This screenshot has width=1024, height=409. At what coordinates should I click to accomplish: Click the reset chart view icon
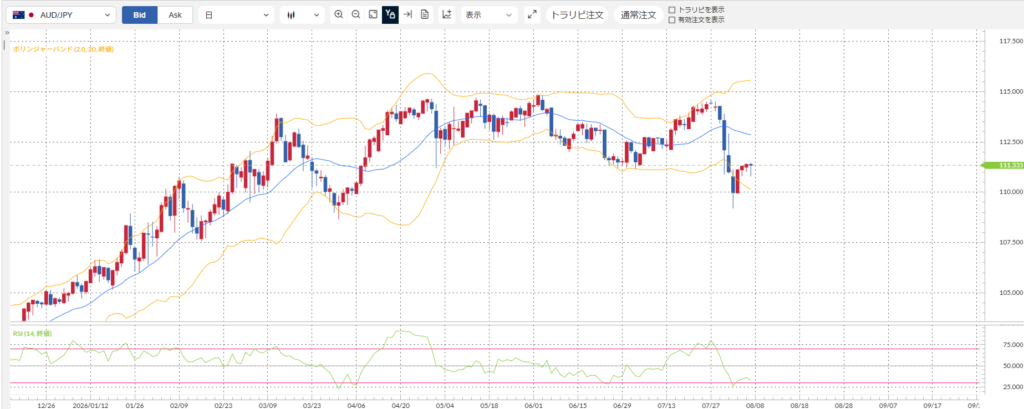(x=373, y=14)
